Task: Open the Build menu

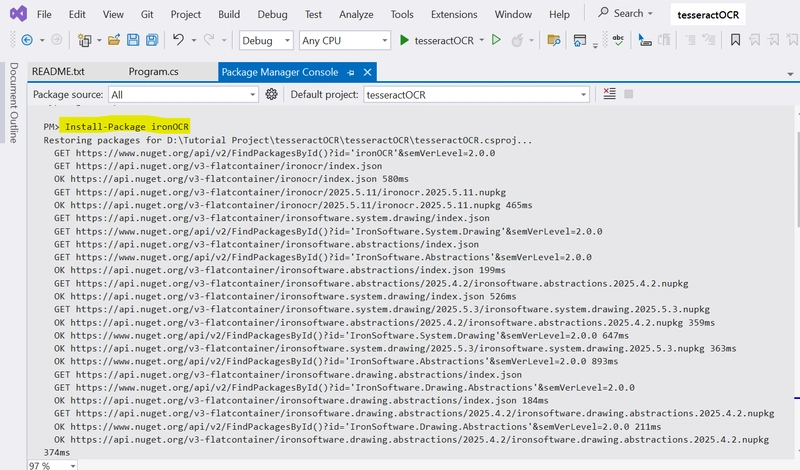Action: (x=229, y=14)
